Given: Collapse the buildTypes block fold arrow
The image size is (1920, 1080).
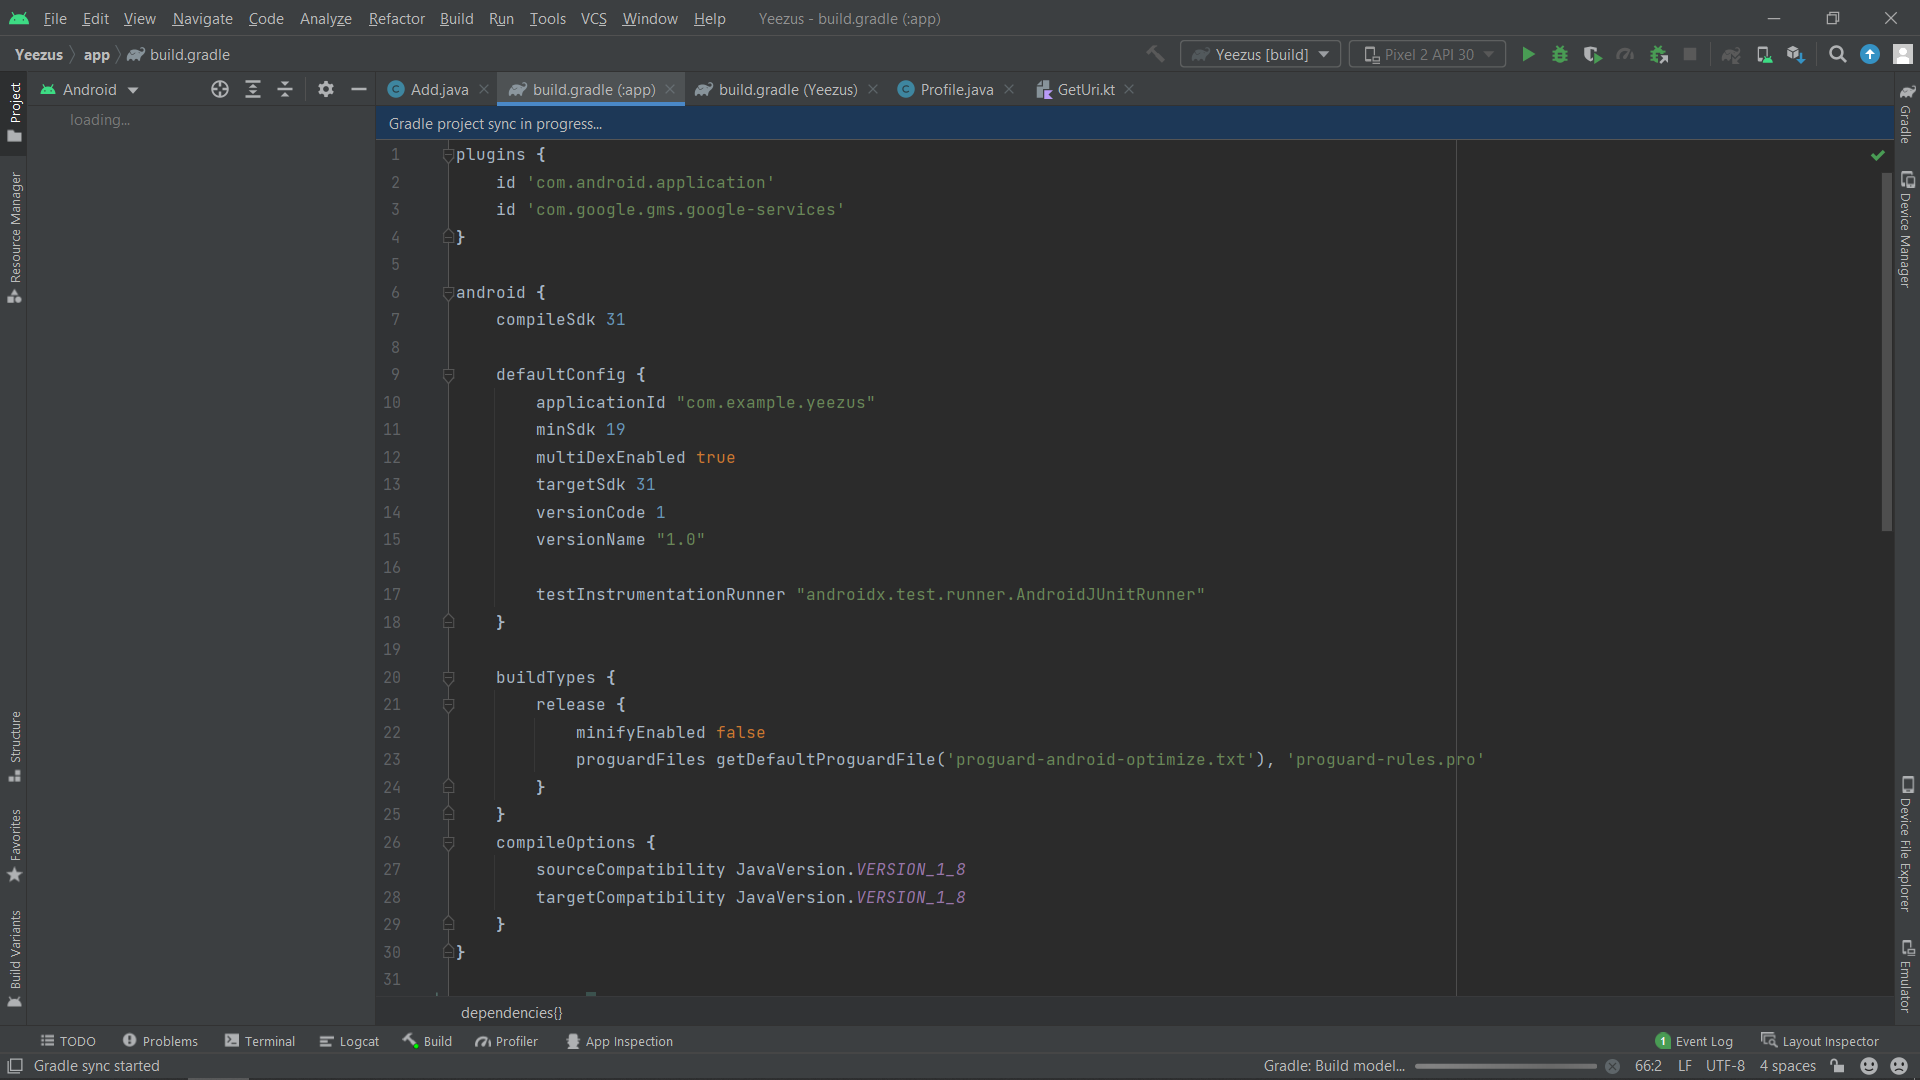Looking at the screenshot, I should click(448, 677).
